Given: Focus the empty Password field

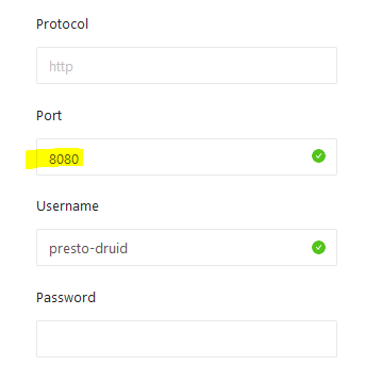Looking at the screenshot, I should pos(187,339).
